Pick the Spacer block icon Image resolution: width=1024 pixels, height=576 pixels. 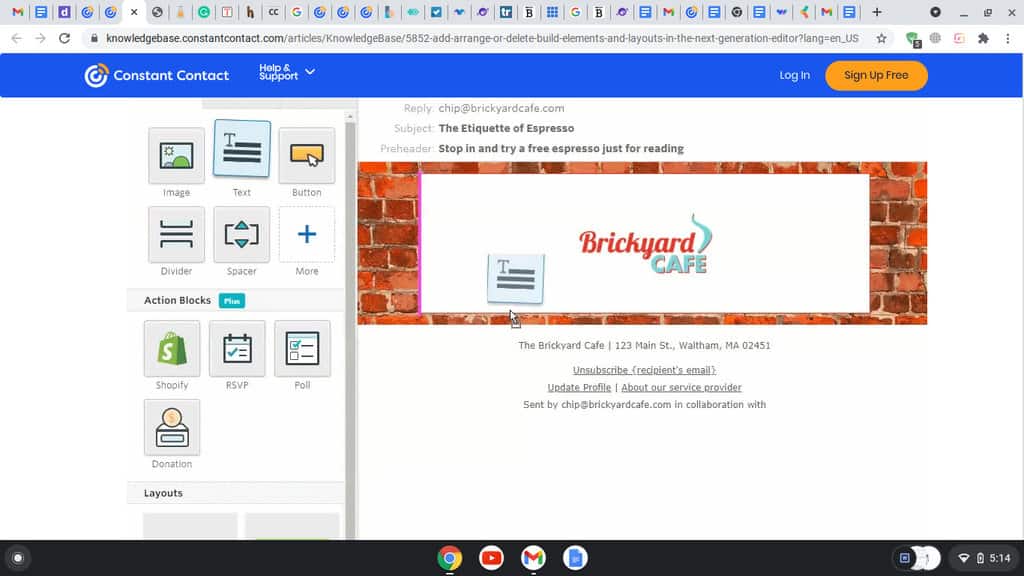click(x=242, y=235)
